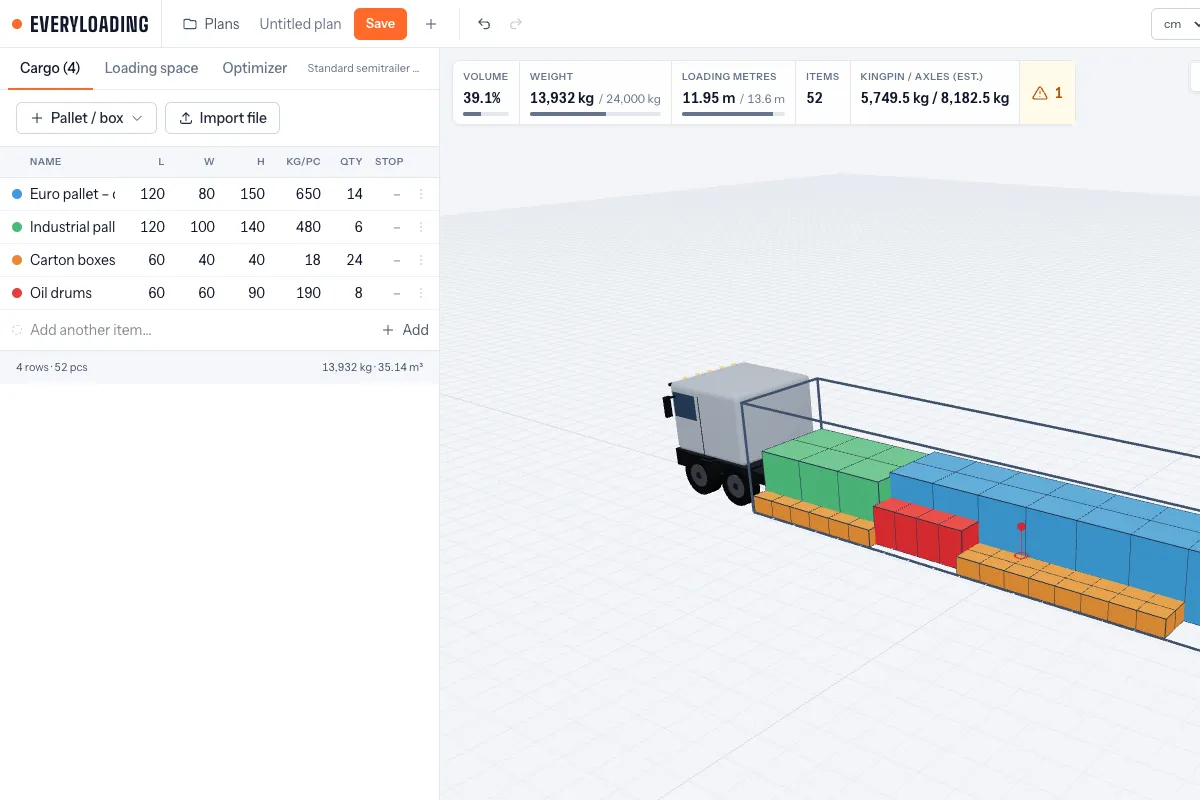Select the Industrial pallet name cell
Image resolution: width=1200 pixels, height=800 pixels.
point(72,227)
